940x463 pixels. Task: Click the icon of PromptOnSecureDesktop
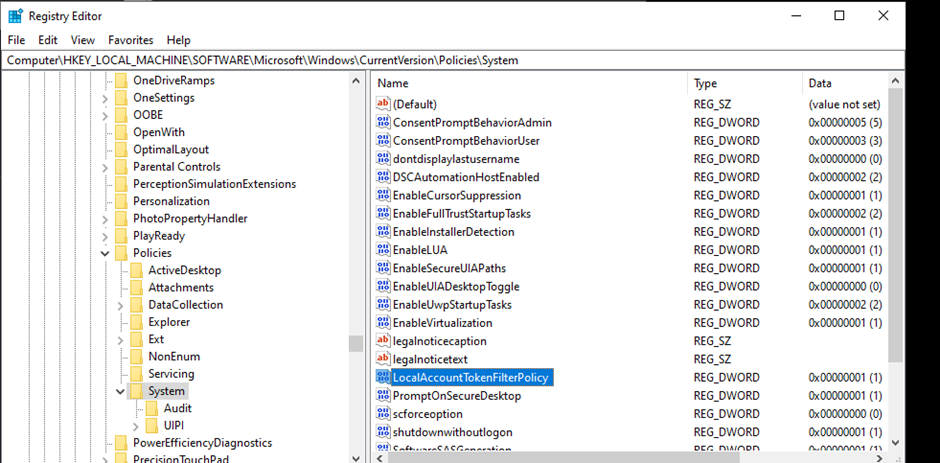pyautogui.click(x=382, y=396)
